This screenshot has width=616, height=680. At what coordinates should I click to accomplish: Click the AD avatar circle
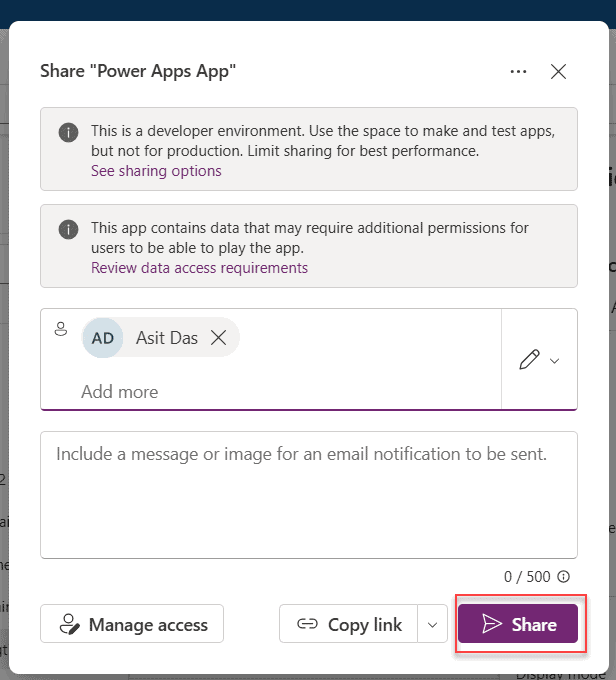[x=103, y=338]
